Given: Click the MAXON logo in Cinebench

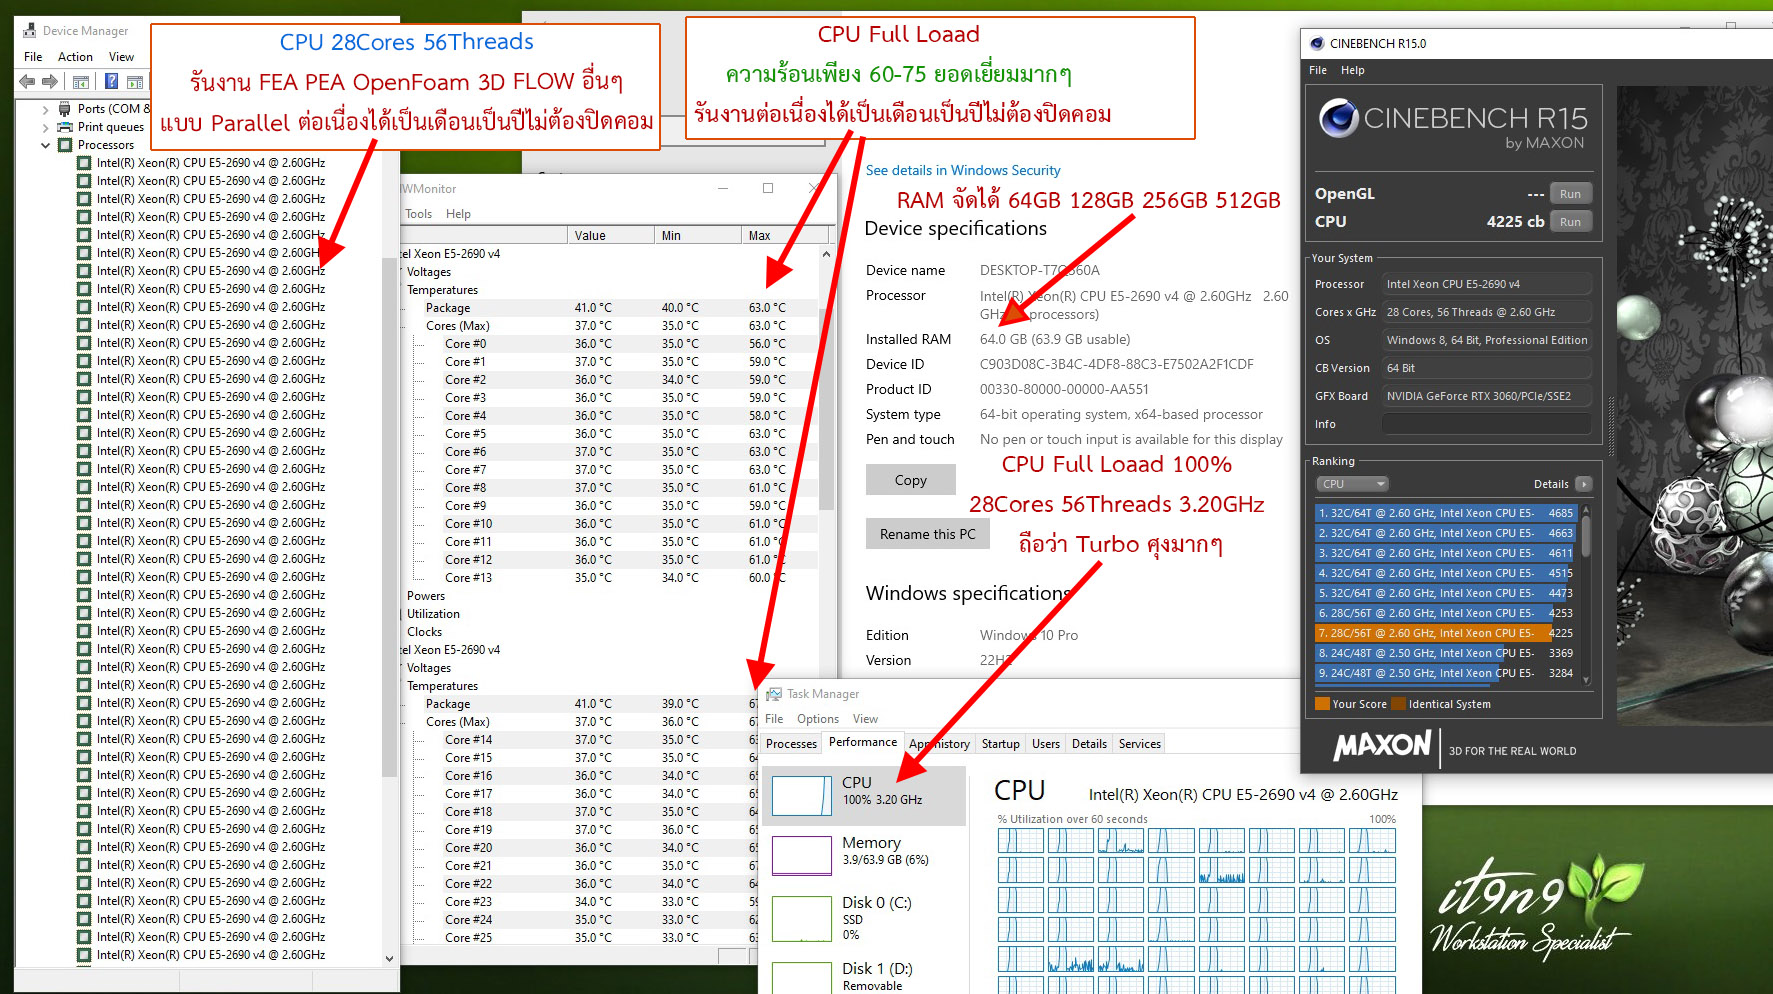Looking at the screenshot, I should pos(1383,746).
